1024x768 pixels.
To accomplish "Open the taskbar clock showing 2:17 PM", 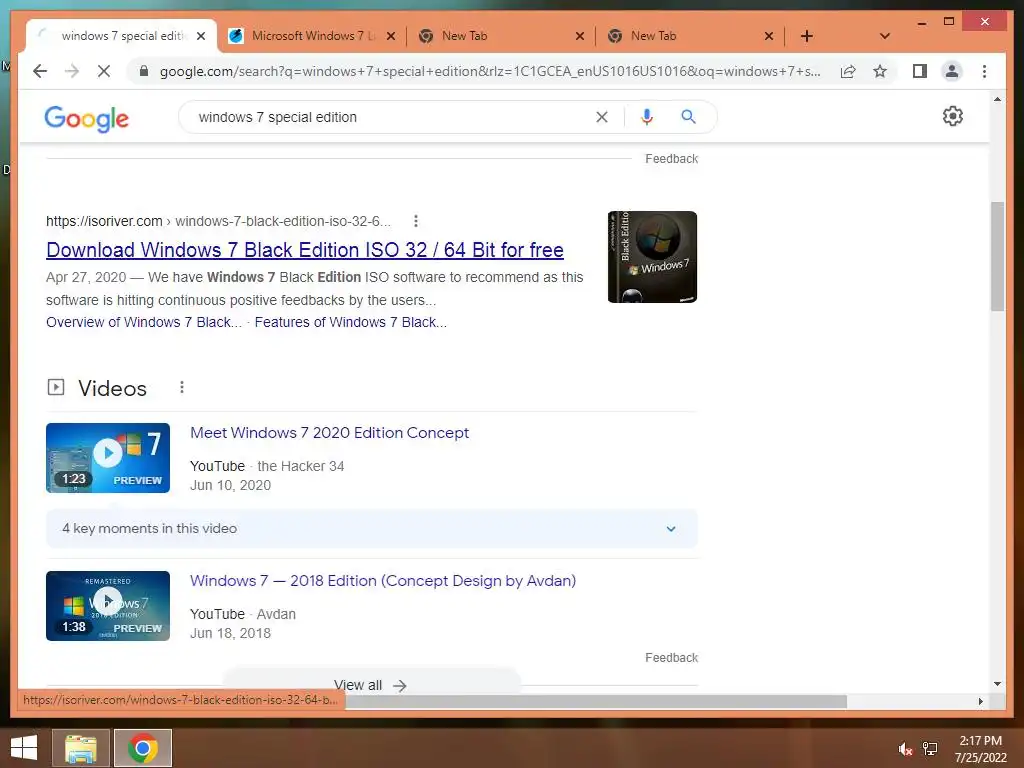I will pyautogui.click(x=980, y=749).
